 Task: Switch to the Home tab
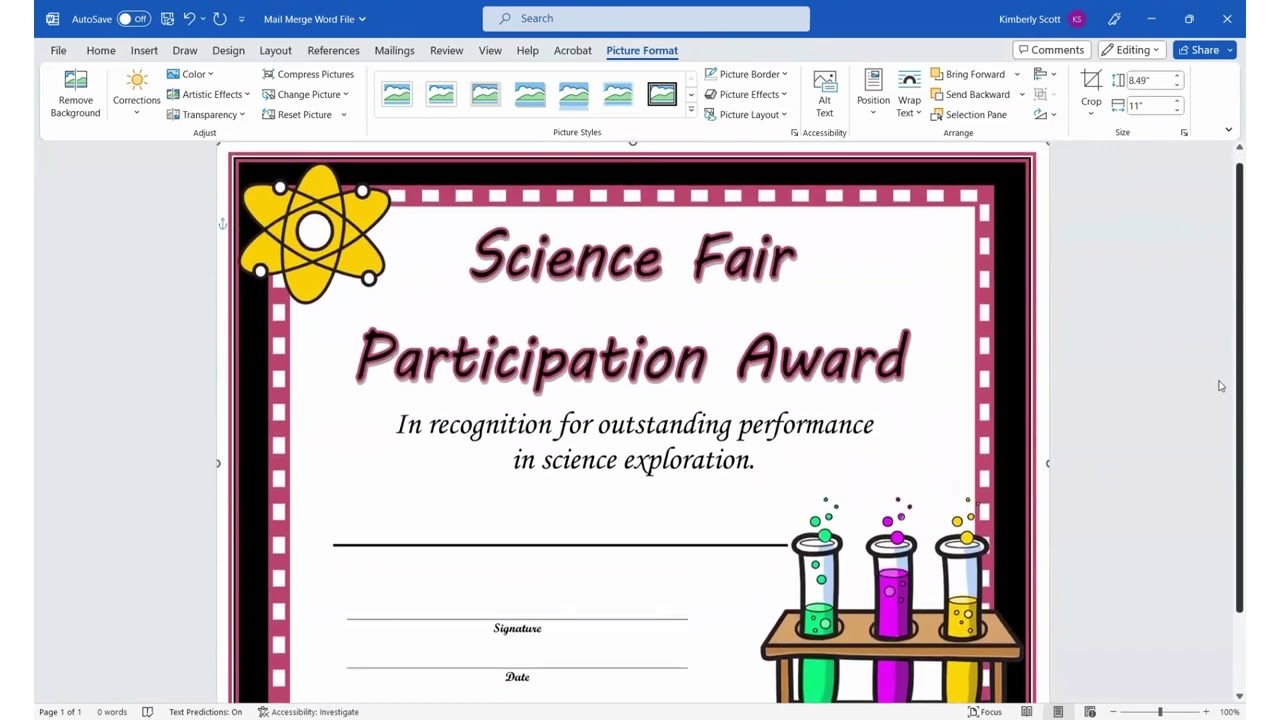101,50
